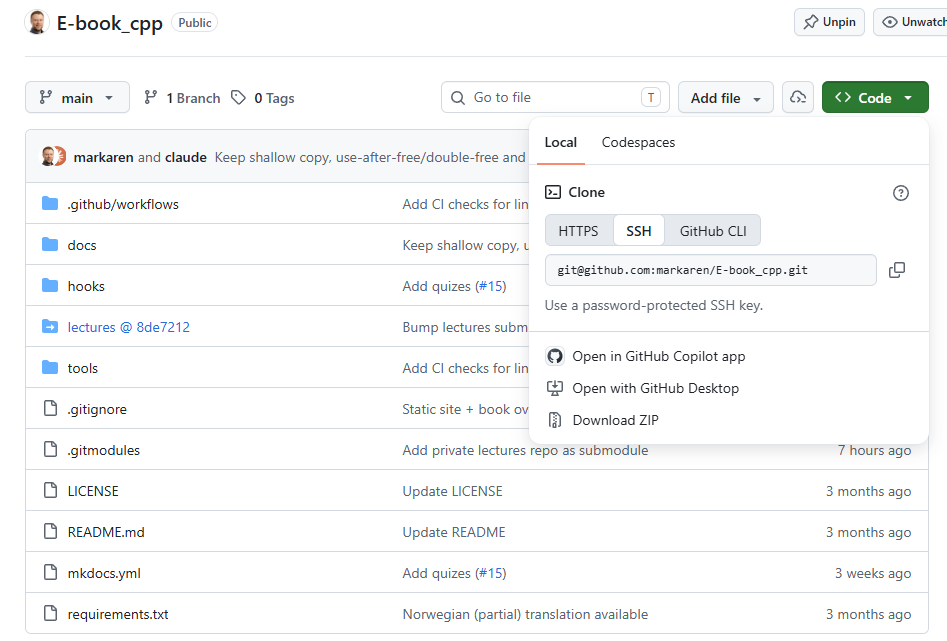Open the latest commit message Keep shallow copy

point(370,158)
